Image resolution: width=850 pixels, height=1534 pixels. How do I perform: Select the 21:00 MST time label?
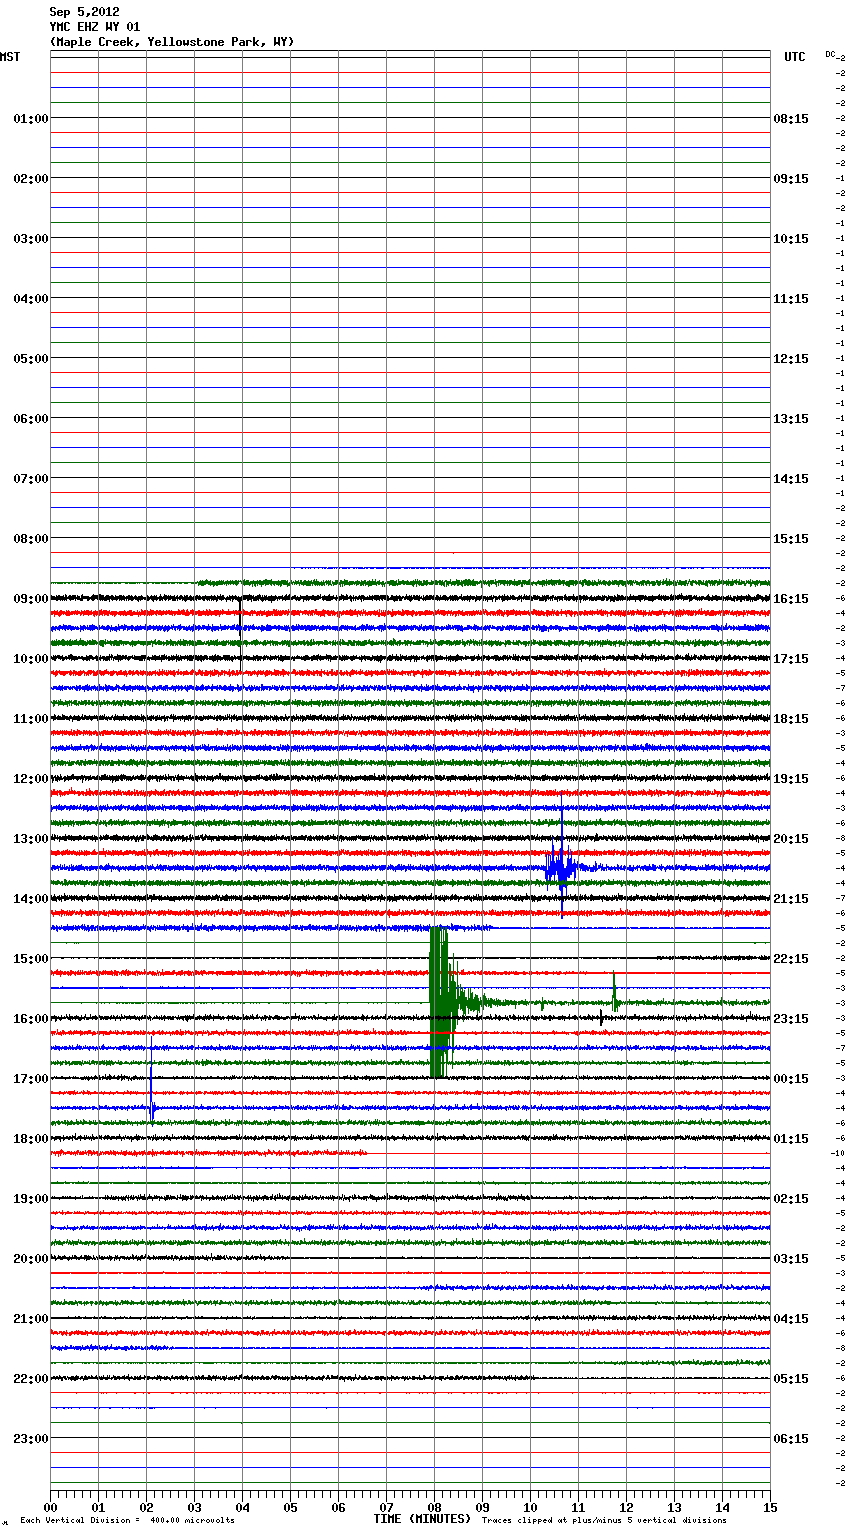tap(30, 1319)
